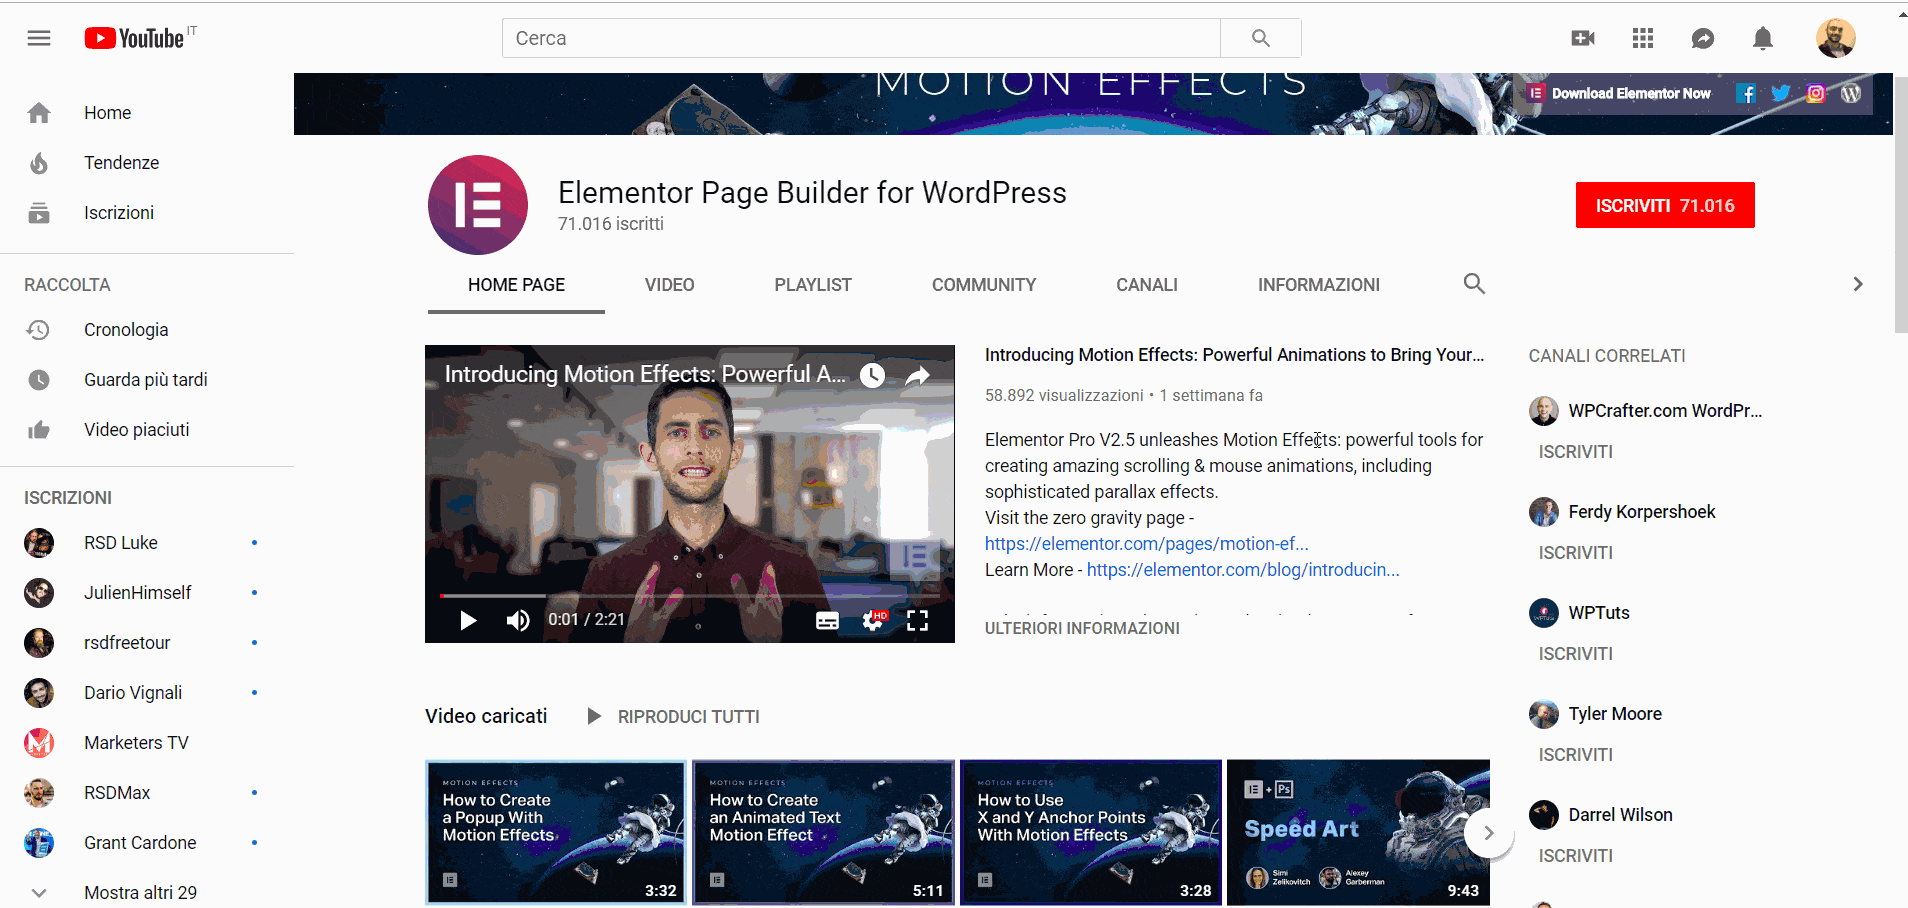
Task: Open YouTube Messages
Action: click(x=1703, y=38)
